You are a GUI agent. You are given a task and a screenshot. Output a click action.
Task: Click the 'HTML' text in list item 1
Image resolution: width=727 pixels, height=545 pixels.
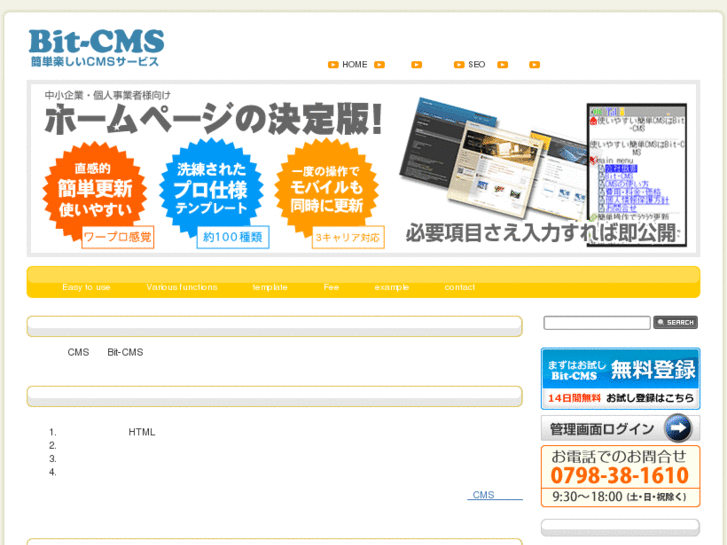coord(142,432)
